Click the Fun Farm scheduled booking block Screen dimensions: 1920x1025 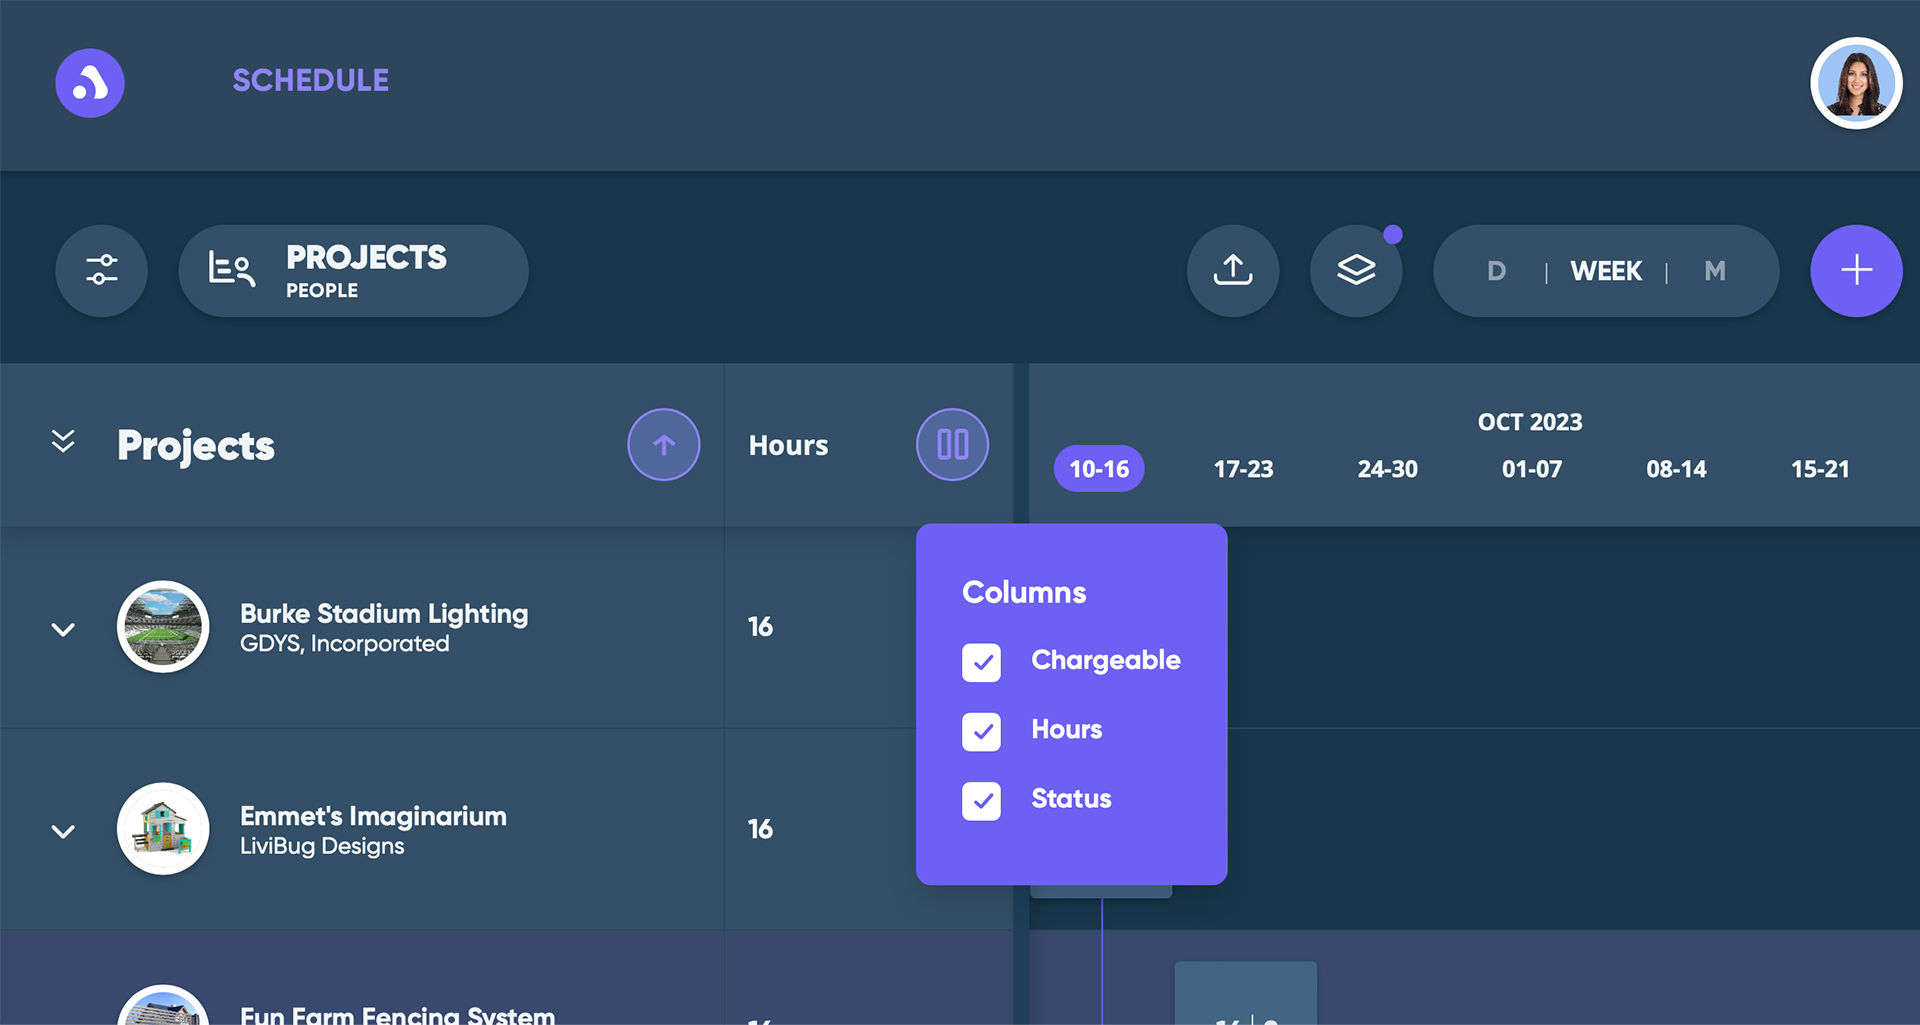[1245, 993]
